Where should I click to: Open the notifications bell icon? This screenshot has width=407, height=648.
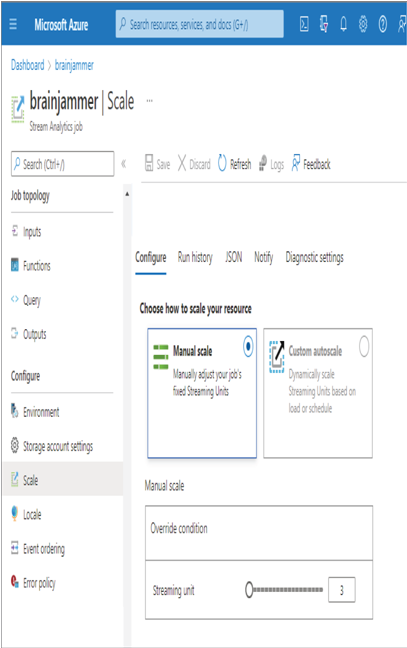point(343,24)
